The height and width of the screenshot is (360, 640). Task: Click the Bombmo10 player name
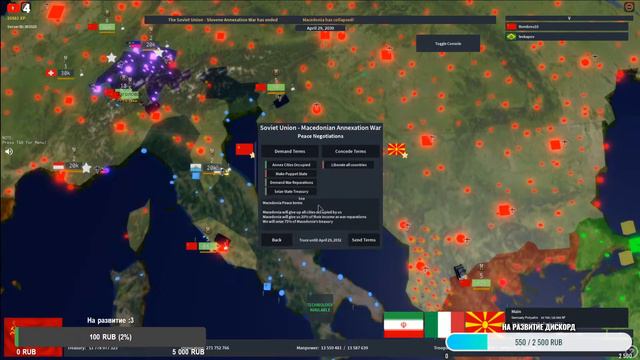click(528, 27)
